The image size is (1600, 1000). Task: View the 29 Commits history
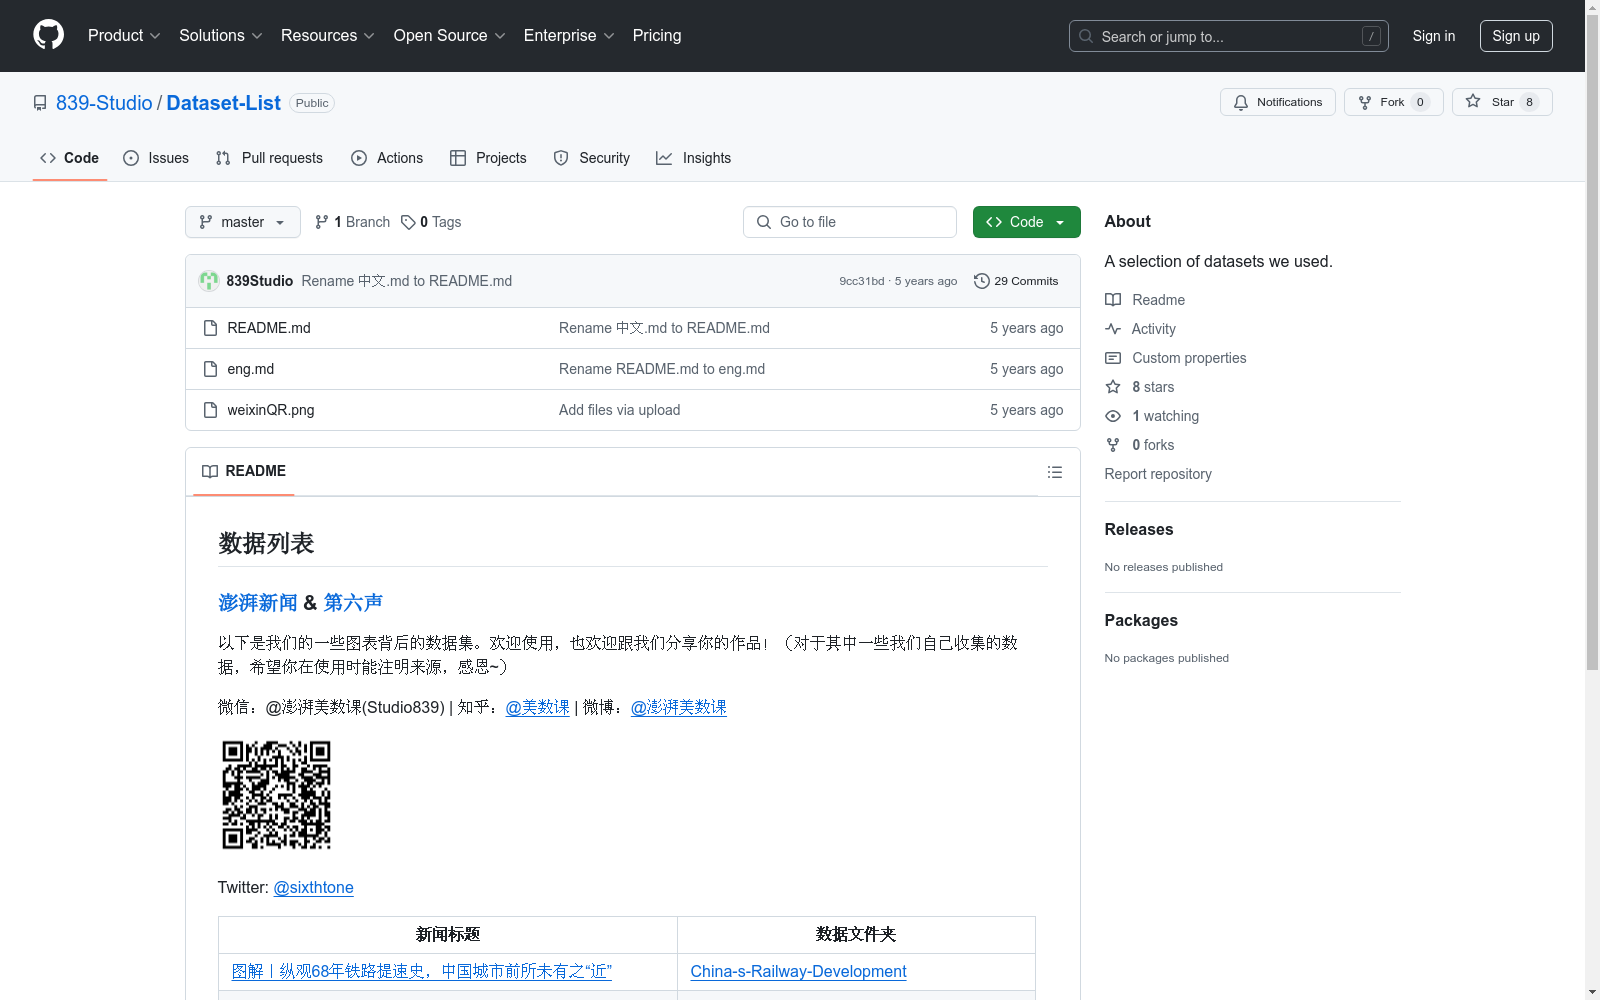point(1016,281)
